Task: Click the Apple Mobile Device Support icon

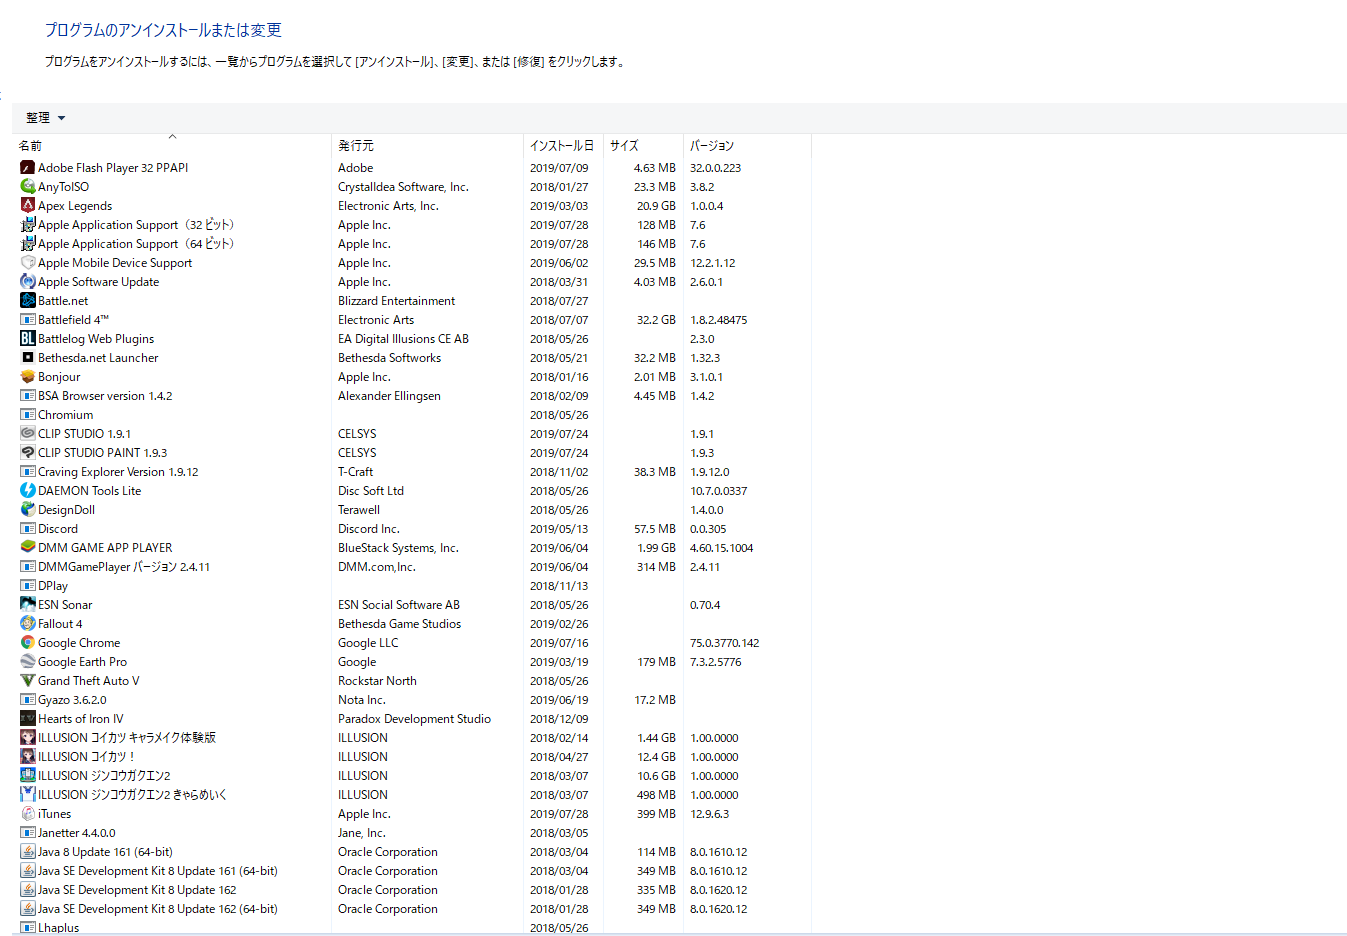Action: tap(28, 263)
